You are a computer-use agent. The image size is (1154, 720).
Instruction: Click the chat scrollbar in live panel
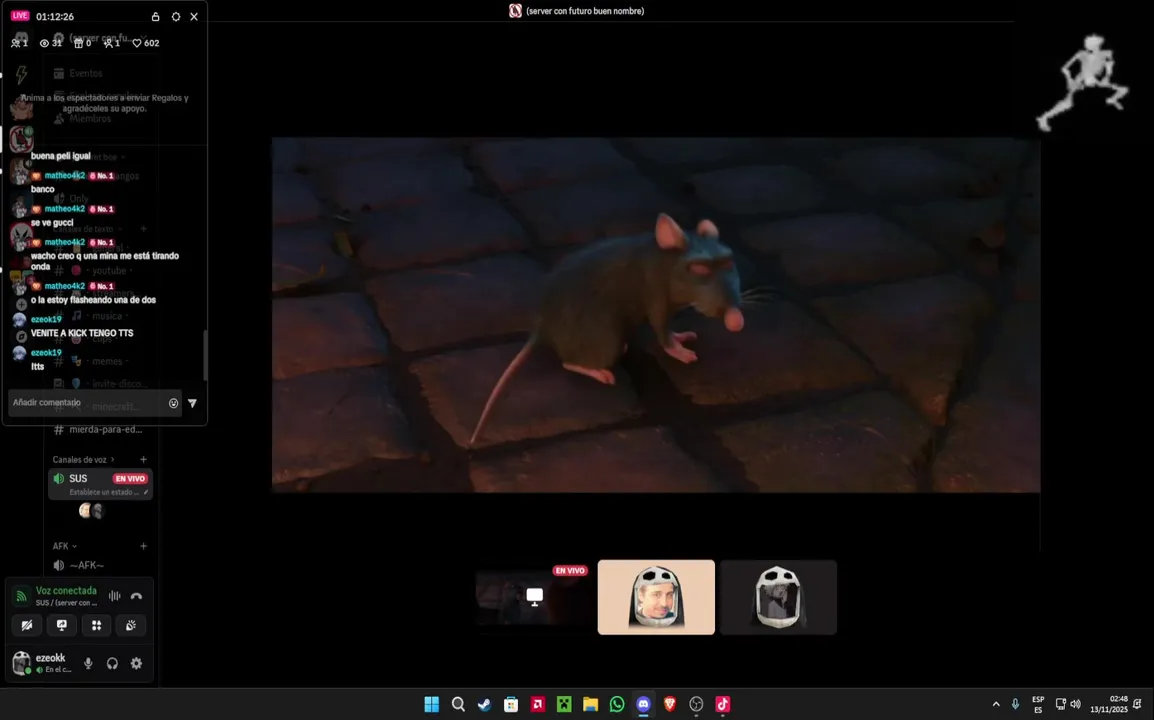pos(205,355)
